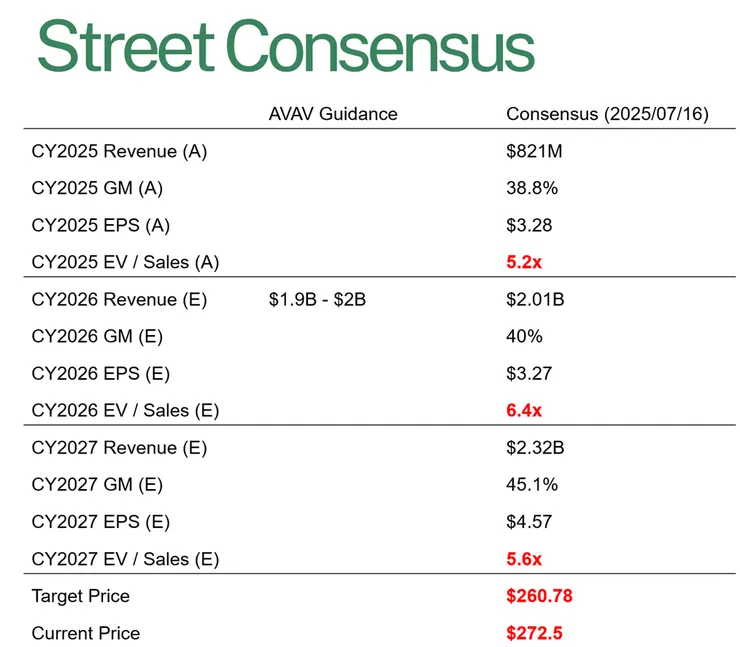Click the $260.78 target price value
The image size is (740, 647).
click(x=539, y=596)
